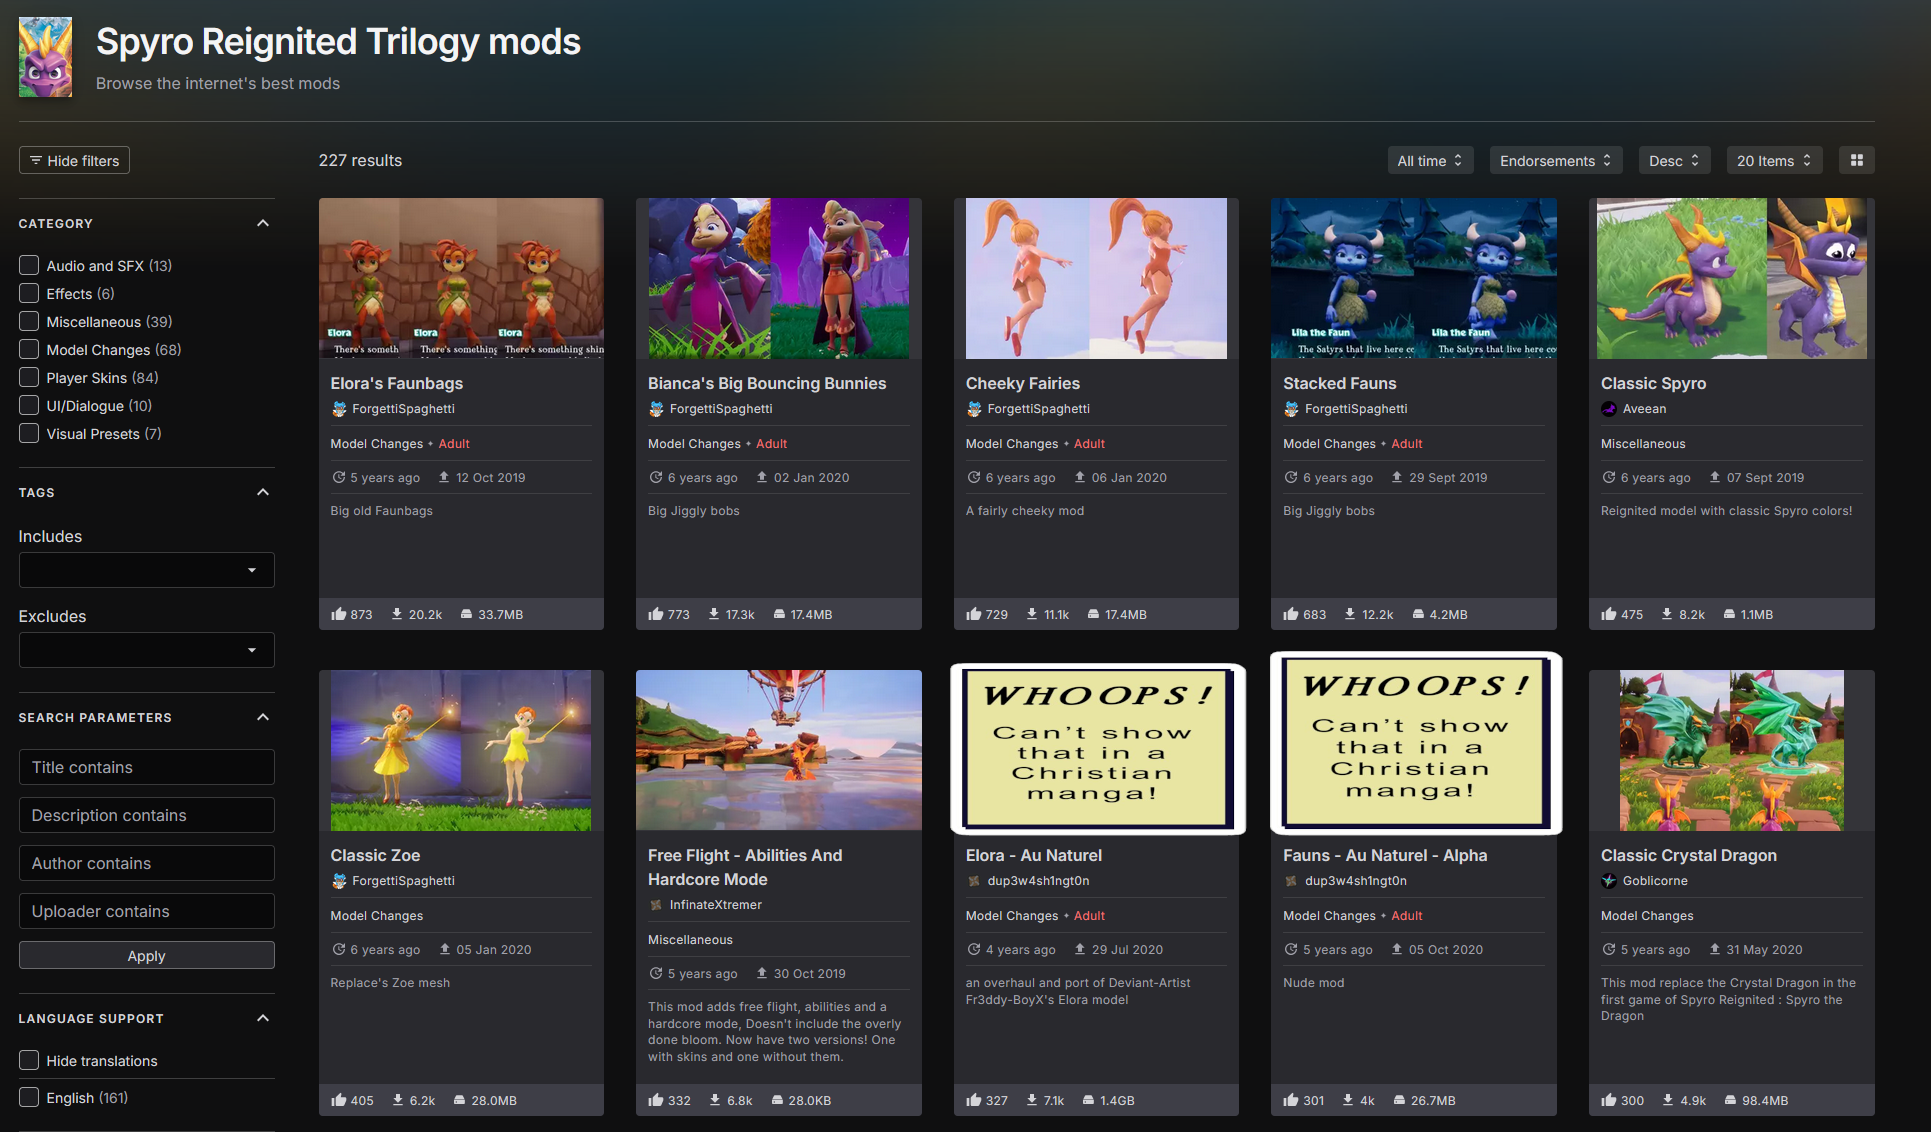
Task: Click endorsement thumbs-up on Bianca's Big Bouncing Bunnies
Action: point(656,614)
